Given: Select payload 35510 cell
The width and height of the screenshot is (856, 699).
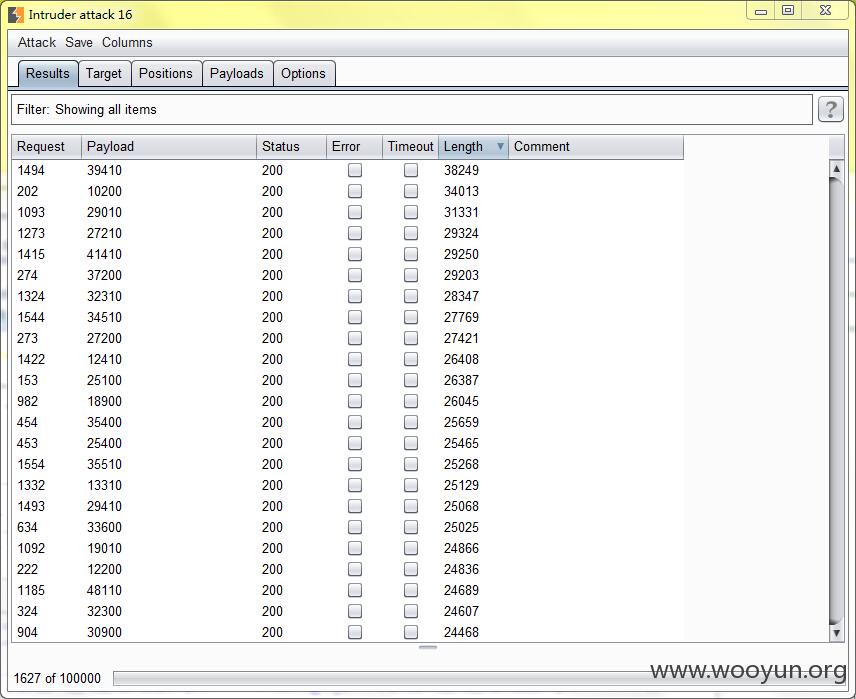Looking at the screenshot, I should click(x=104, y=465).
